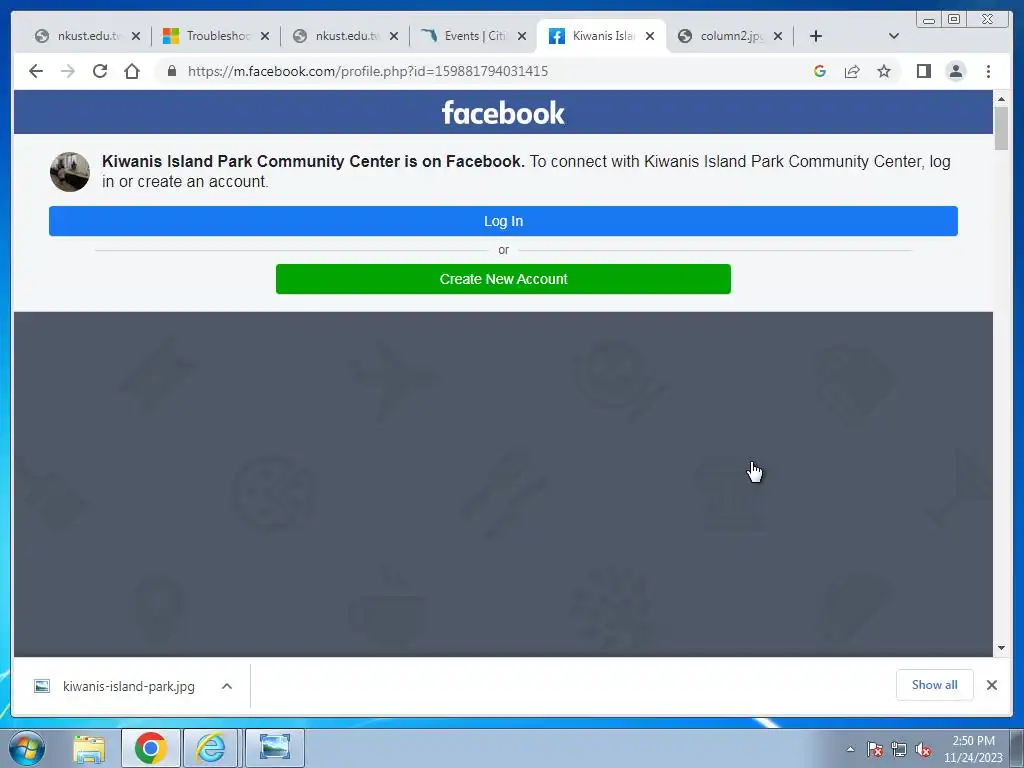
Task: Close the first nkust.edu.tw tab
Action: [x=136, y=36]
